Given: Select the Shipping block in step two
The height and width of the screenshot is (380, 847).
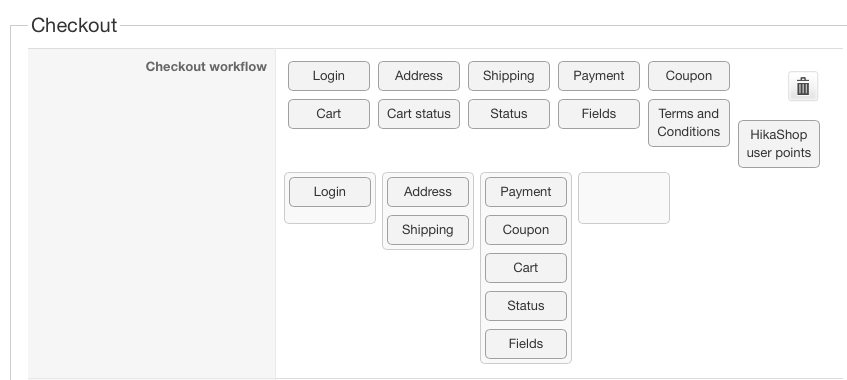Looking at the screenshot, I should point(428,230).
